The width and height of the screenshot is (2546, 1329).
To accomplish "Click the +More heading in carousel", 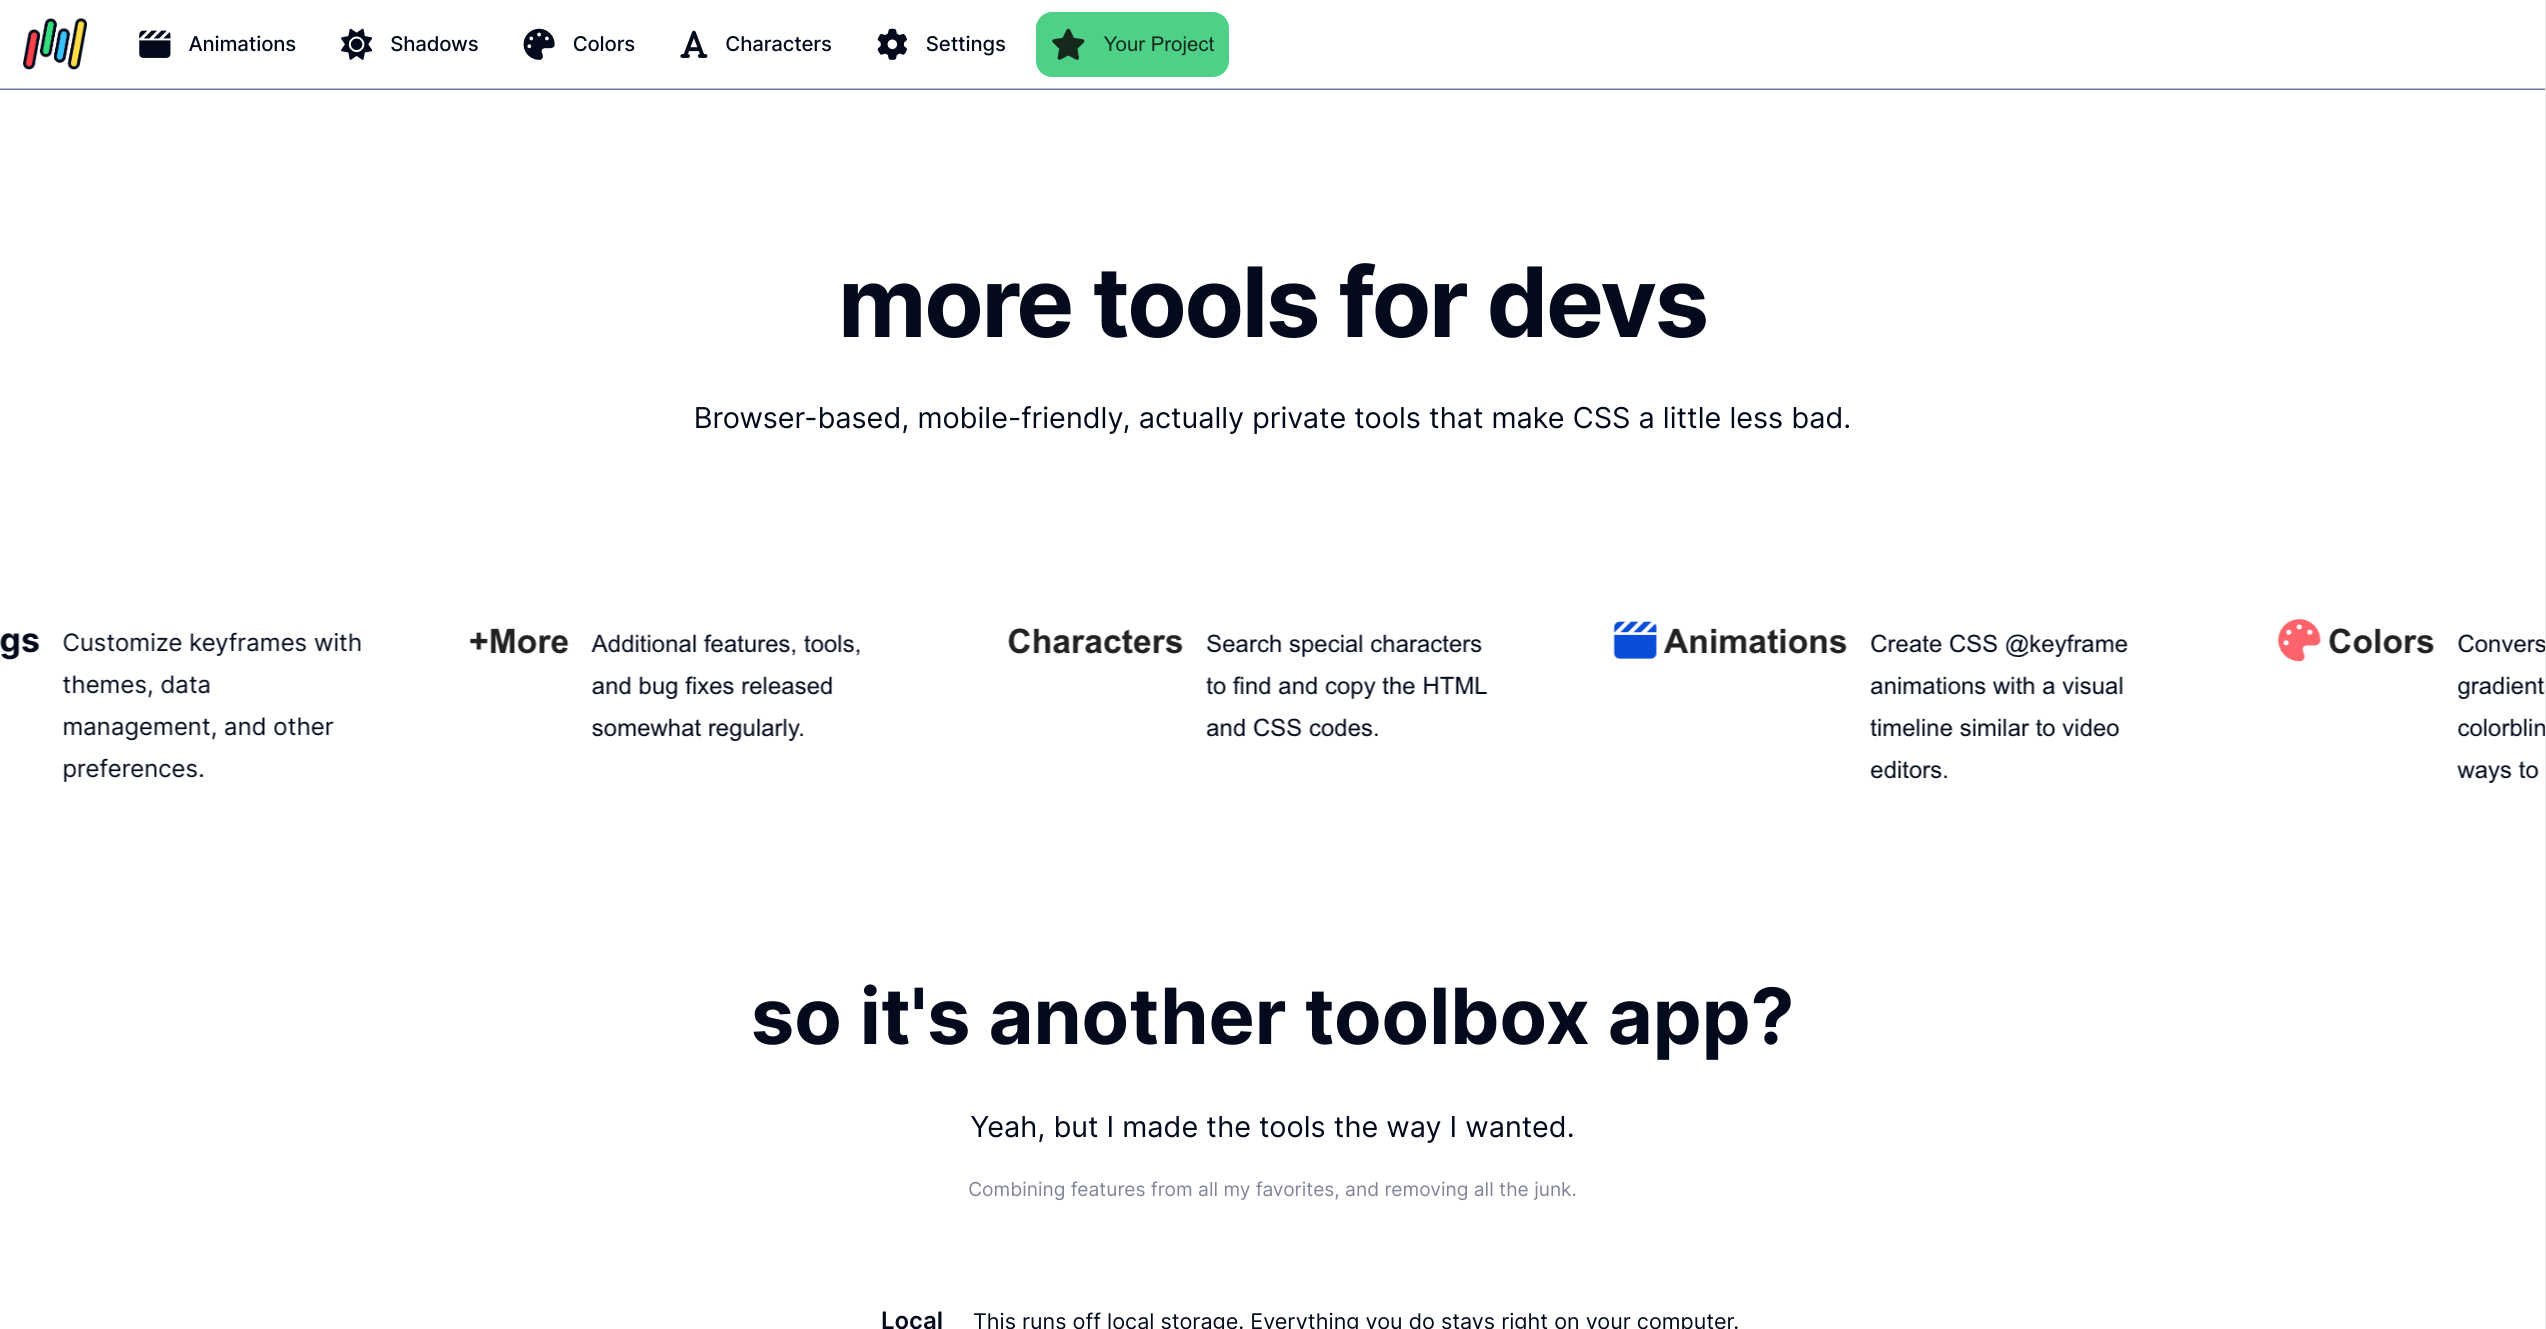I will pos(518,641).
